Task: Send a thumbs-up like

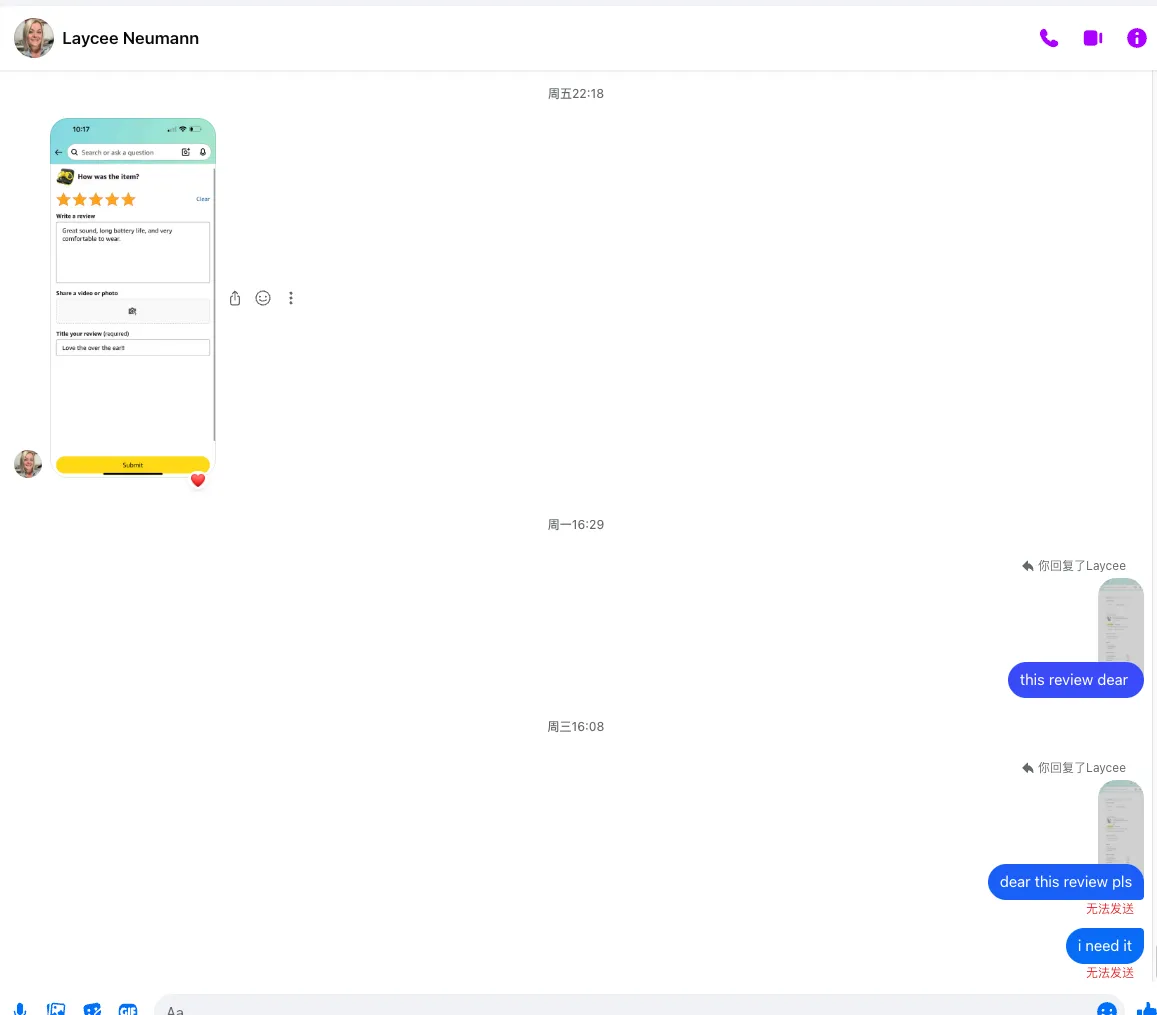Action: pos(1146,1009)
